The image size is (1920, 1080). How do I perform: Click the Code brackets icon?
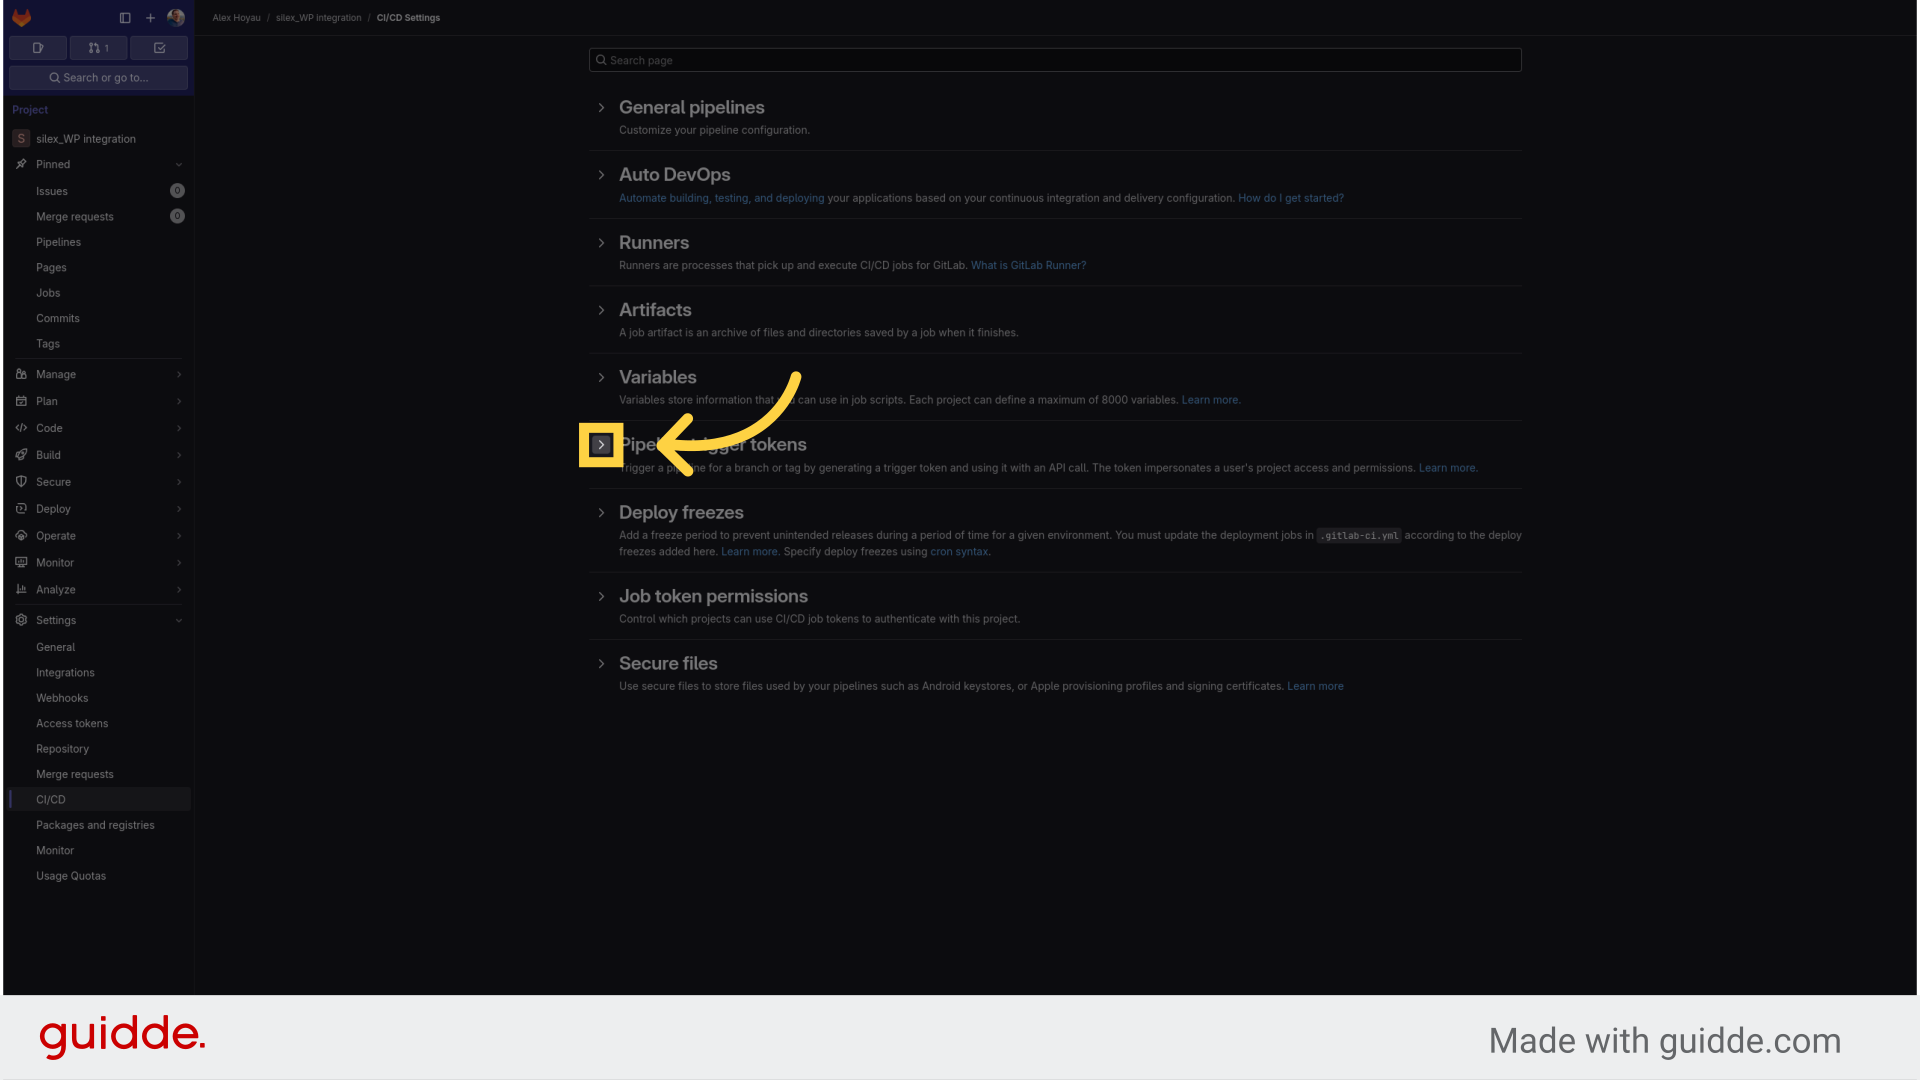coord(21,428)
